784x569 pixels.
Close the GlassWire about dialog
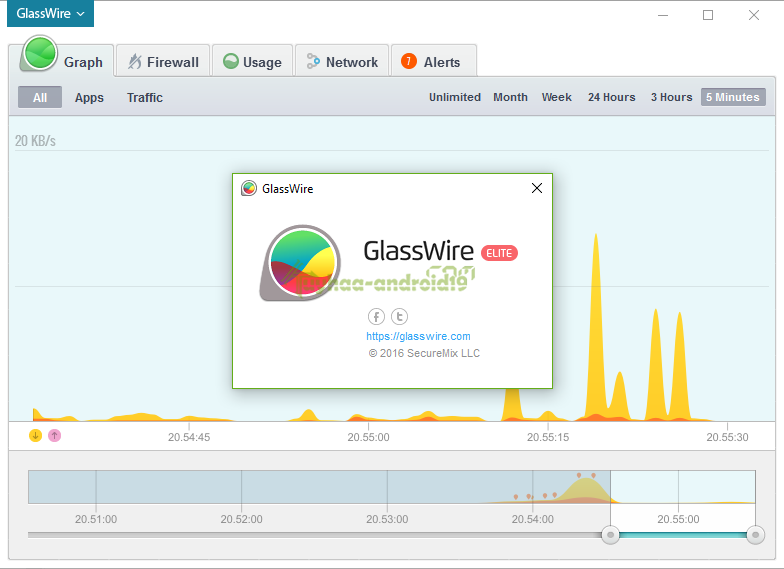coord(536,188)
